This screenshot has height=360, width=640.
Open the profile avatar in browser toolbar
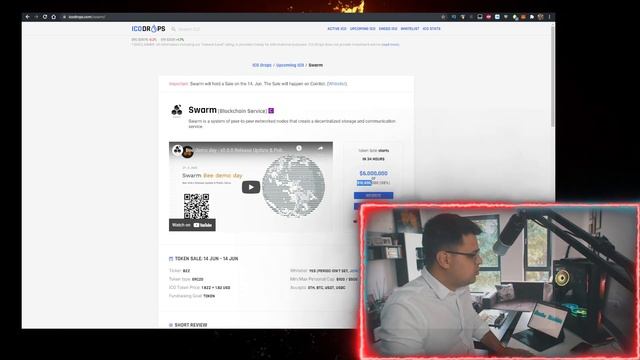click(x=540, y=17)
